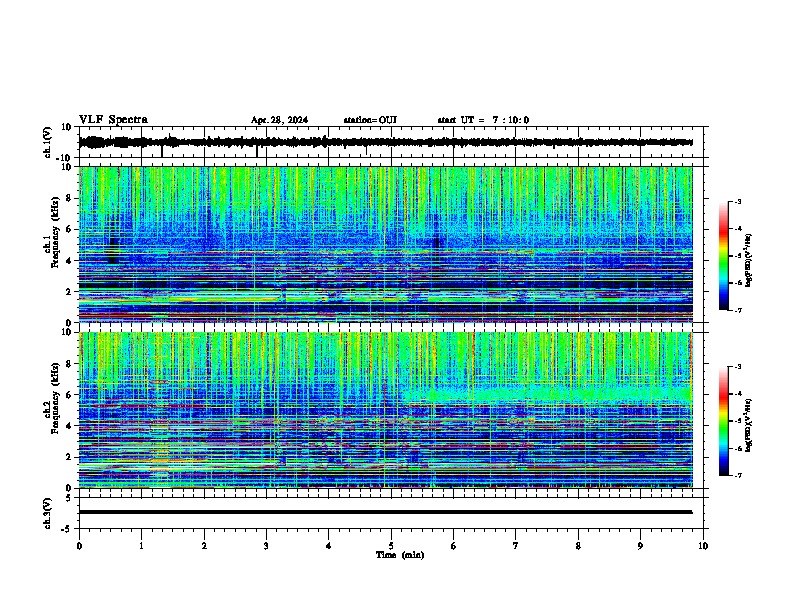Click the ch.1 color bar's log(PSD) label
This screenshot has width=792, height=612.
coord(748,261)
